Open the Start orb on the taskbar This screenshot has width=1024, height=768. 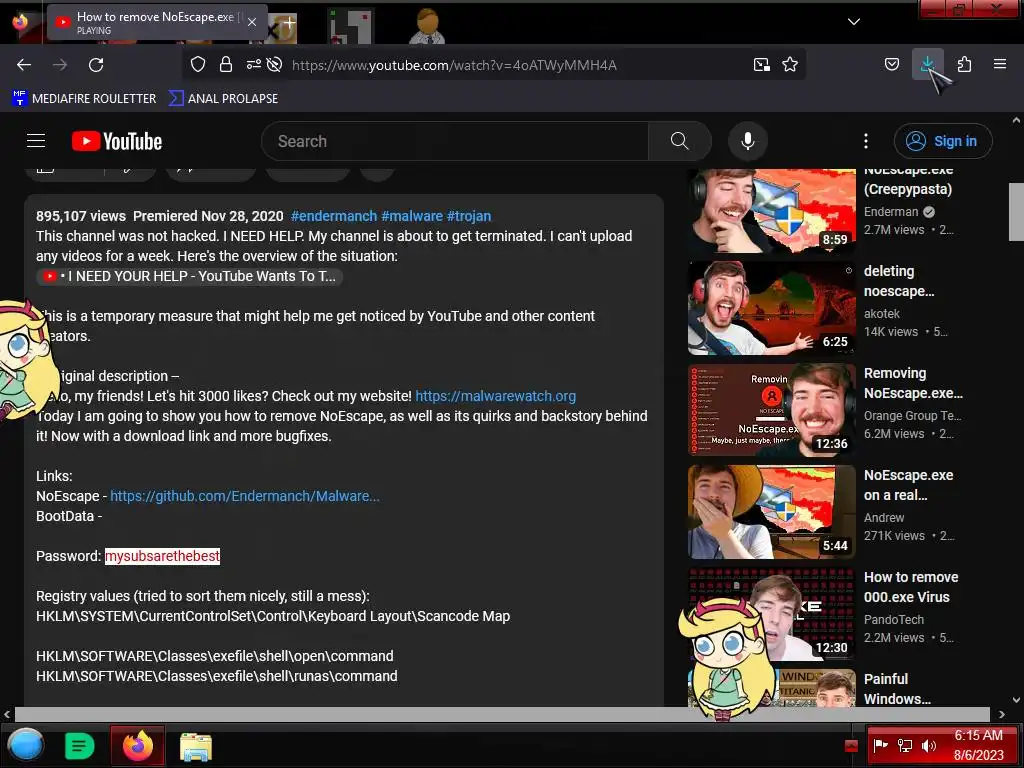tap(25, 745)
